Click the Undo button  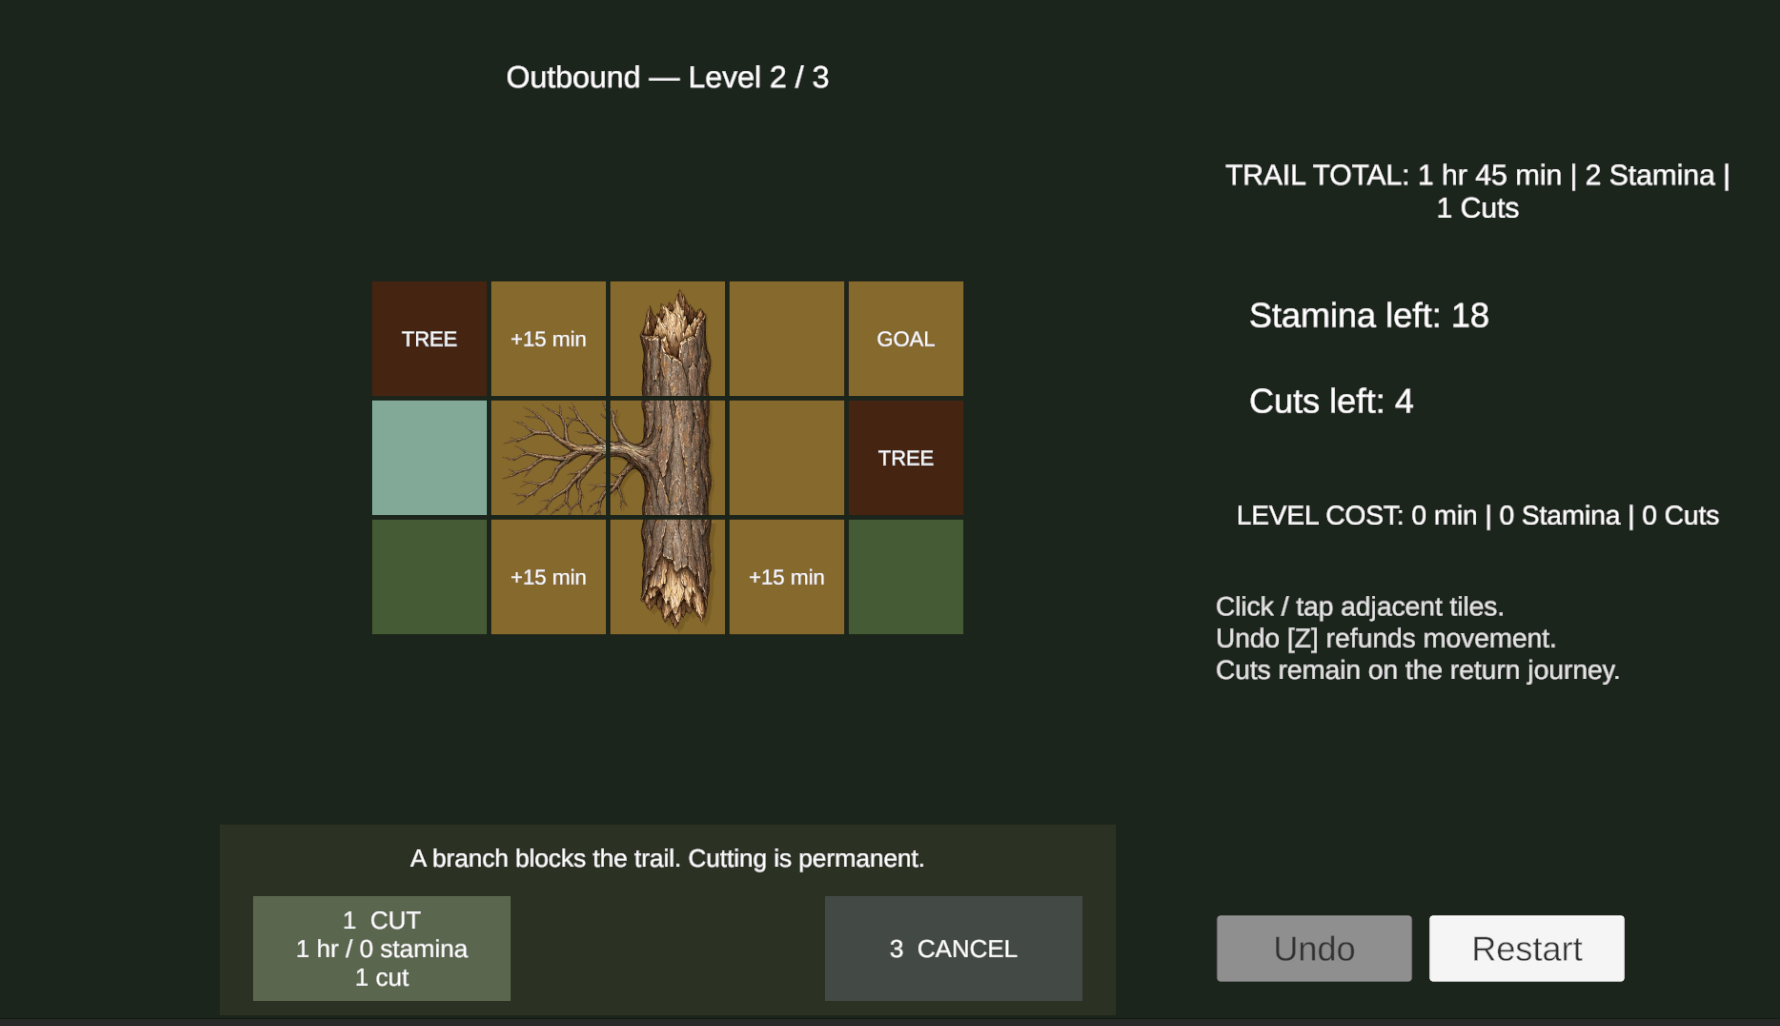1314,948
